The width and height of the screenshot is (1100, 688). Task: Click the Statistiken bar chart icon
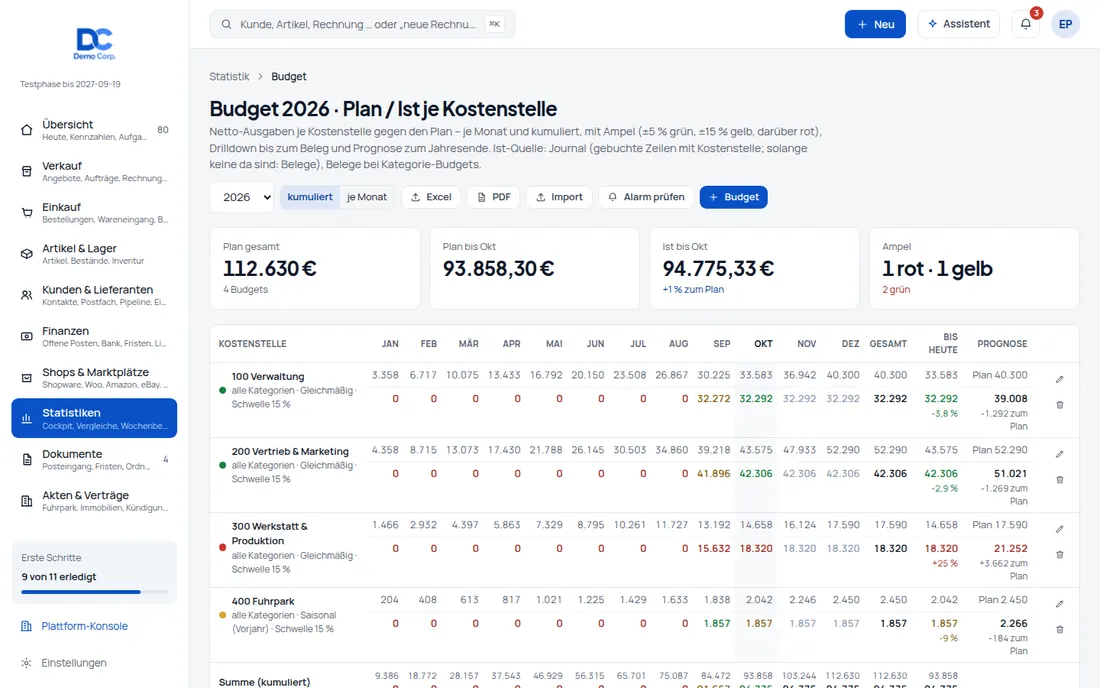(27, 419)
